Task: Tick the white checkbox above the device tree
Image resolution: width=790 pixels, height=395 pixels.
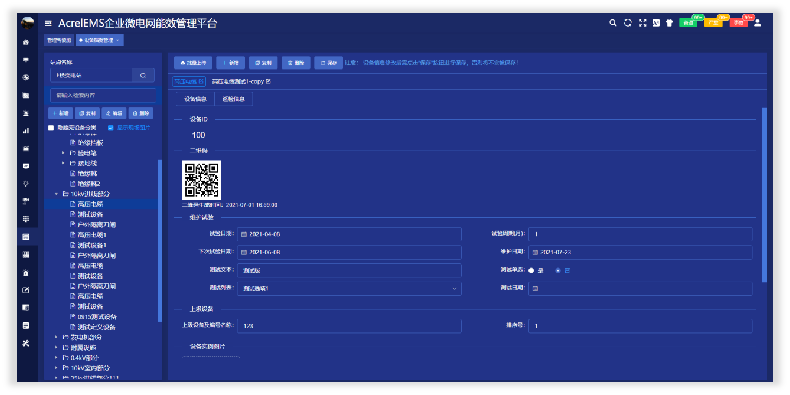Action: [51, 128]
